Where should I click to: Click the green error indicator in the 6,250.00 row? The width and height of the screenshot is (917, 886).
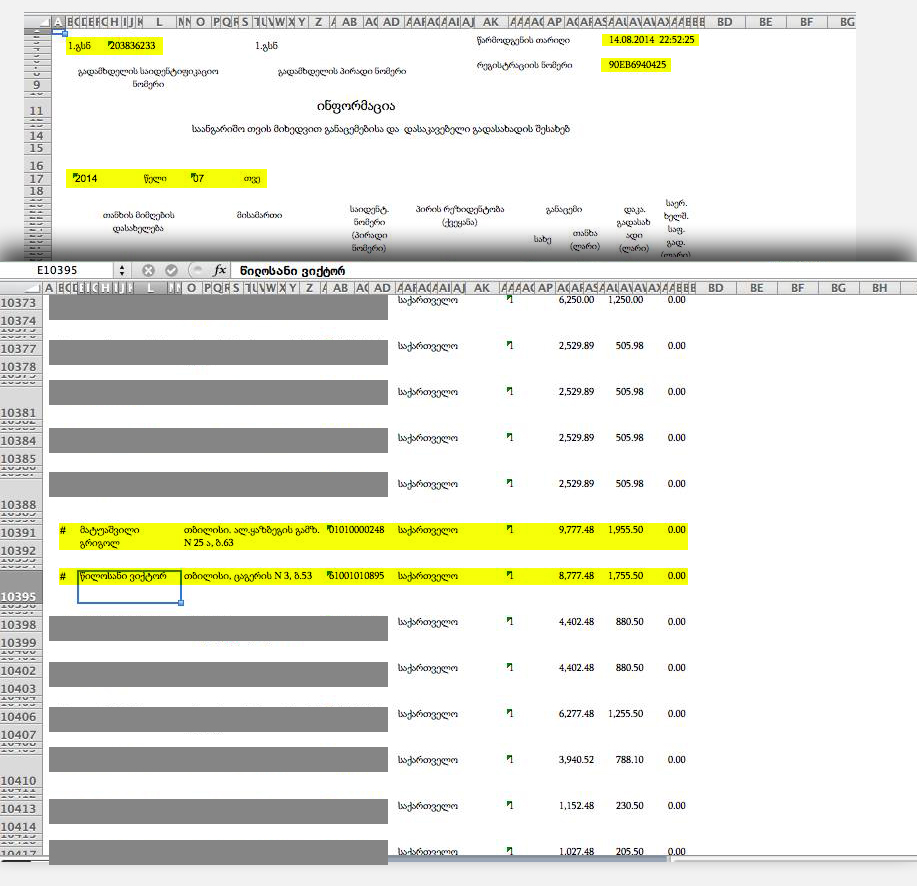tap(509, 299)
